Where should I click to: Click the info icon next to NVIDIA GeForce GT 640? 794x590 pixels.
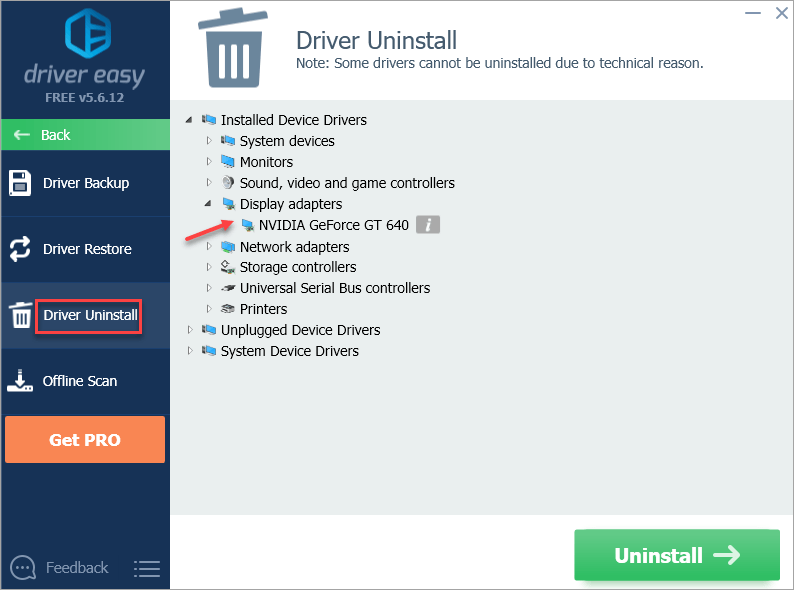(x=428, y=224)
